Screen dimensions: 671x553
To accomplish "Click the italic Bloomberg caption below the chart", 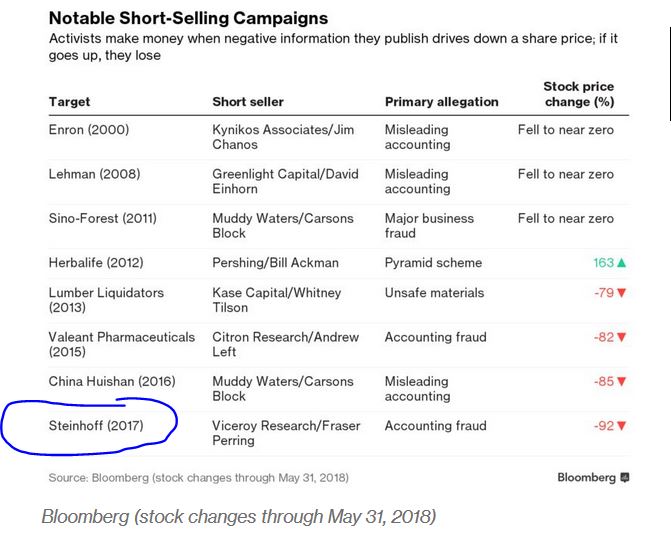I will 238,517.
